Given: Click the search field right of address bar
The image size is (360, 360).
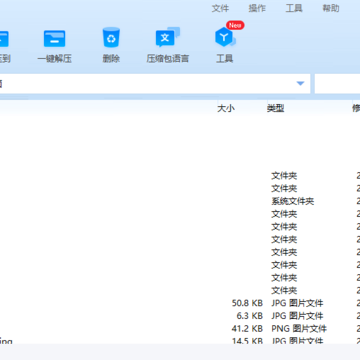Looking at the screenshot, I should 337,84.
